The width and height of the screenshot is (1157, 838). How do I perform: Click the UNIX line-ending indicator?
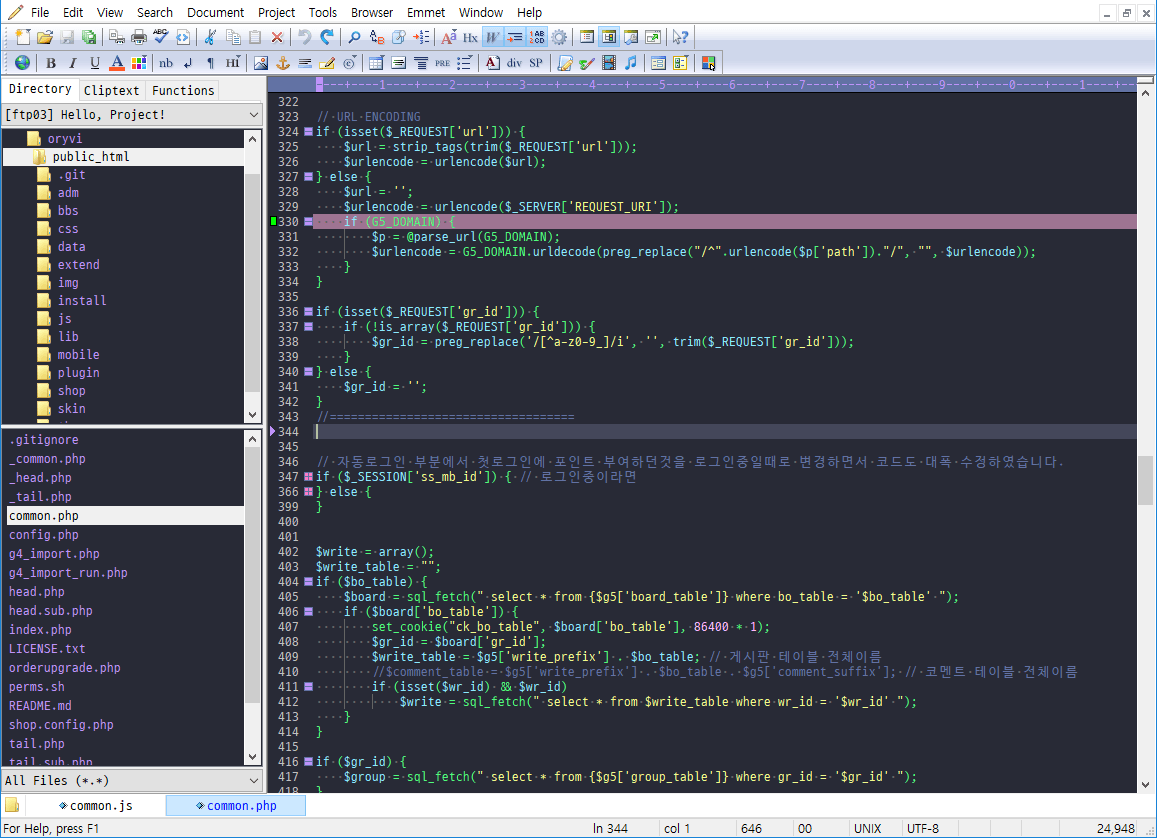point(866,828)
